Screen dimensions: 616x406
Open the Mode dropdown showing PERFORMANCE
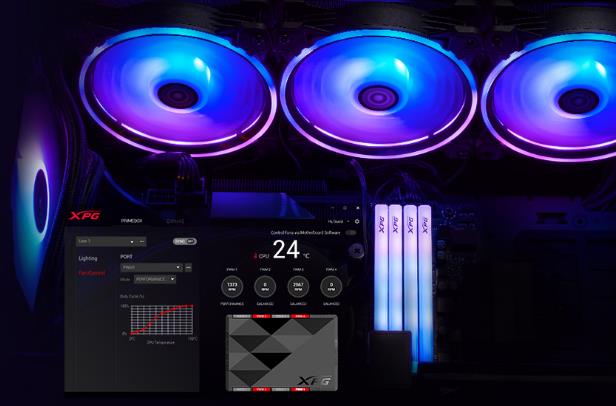[155, 279]
